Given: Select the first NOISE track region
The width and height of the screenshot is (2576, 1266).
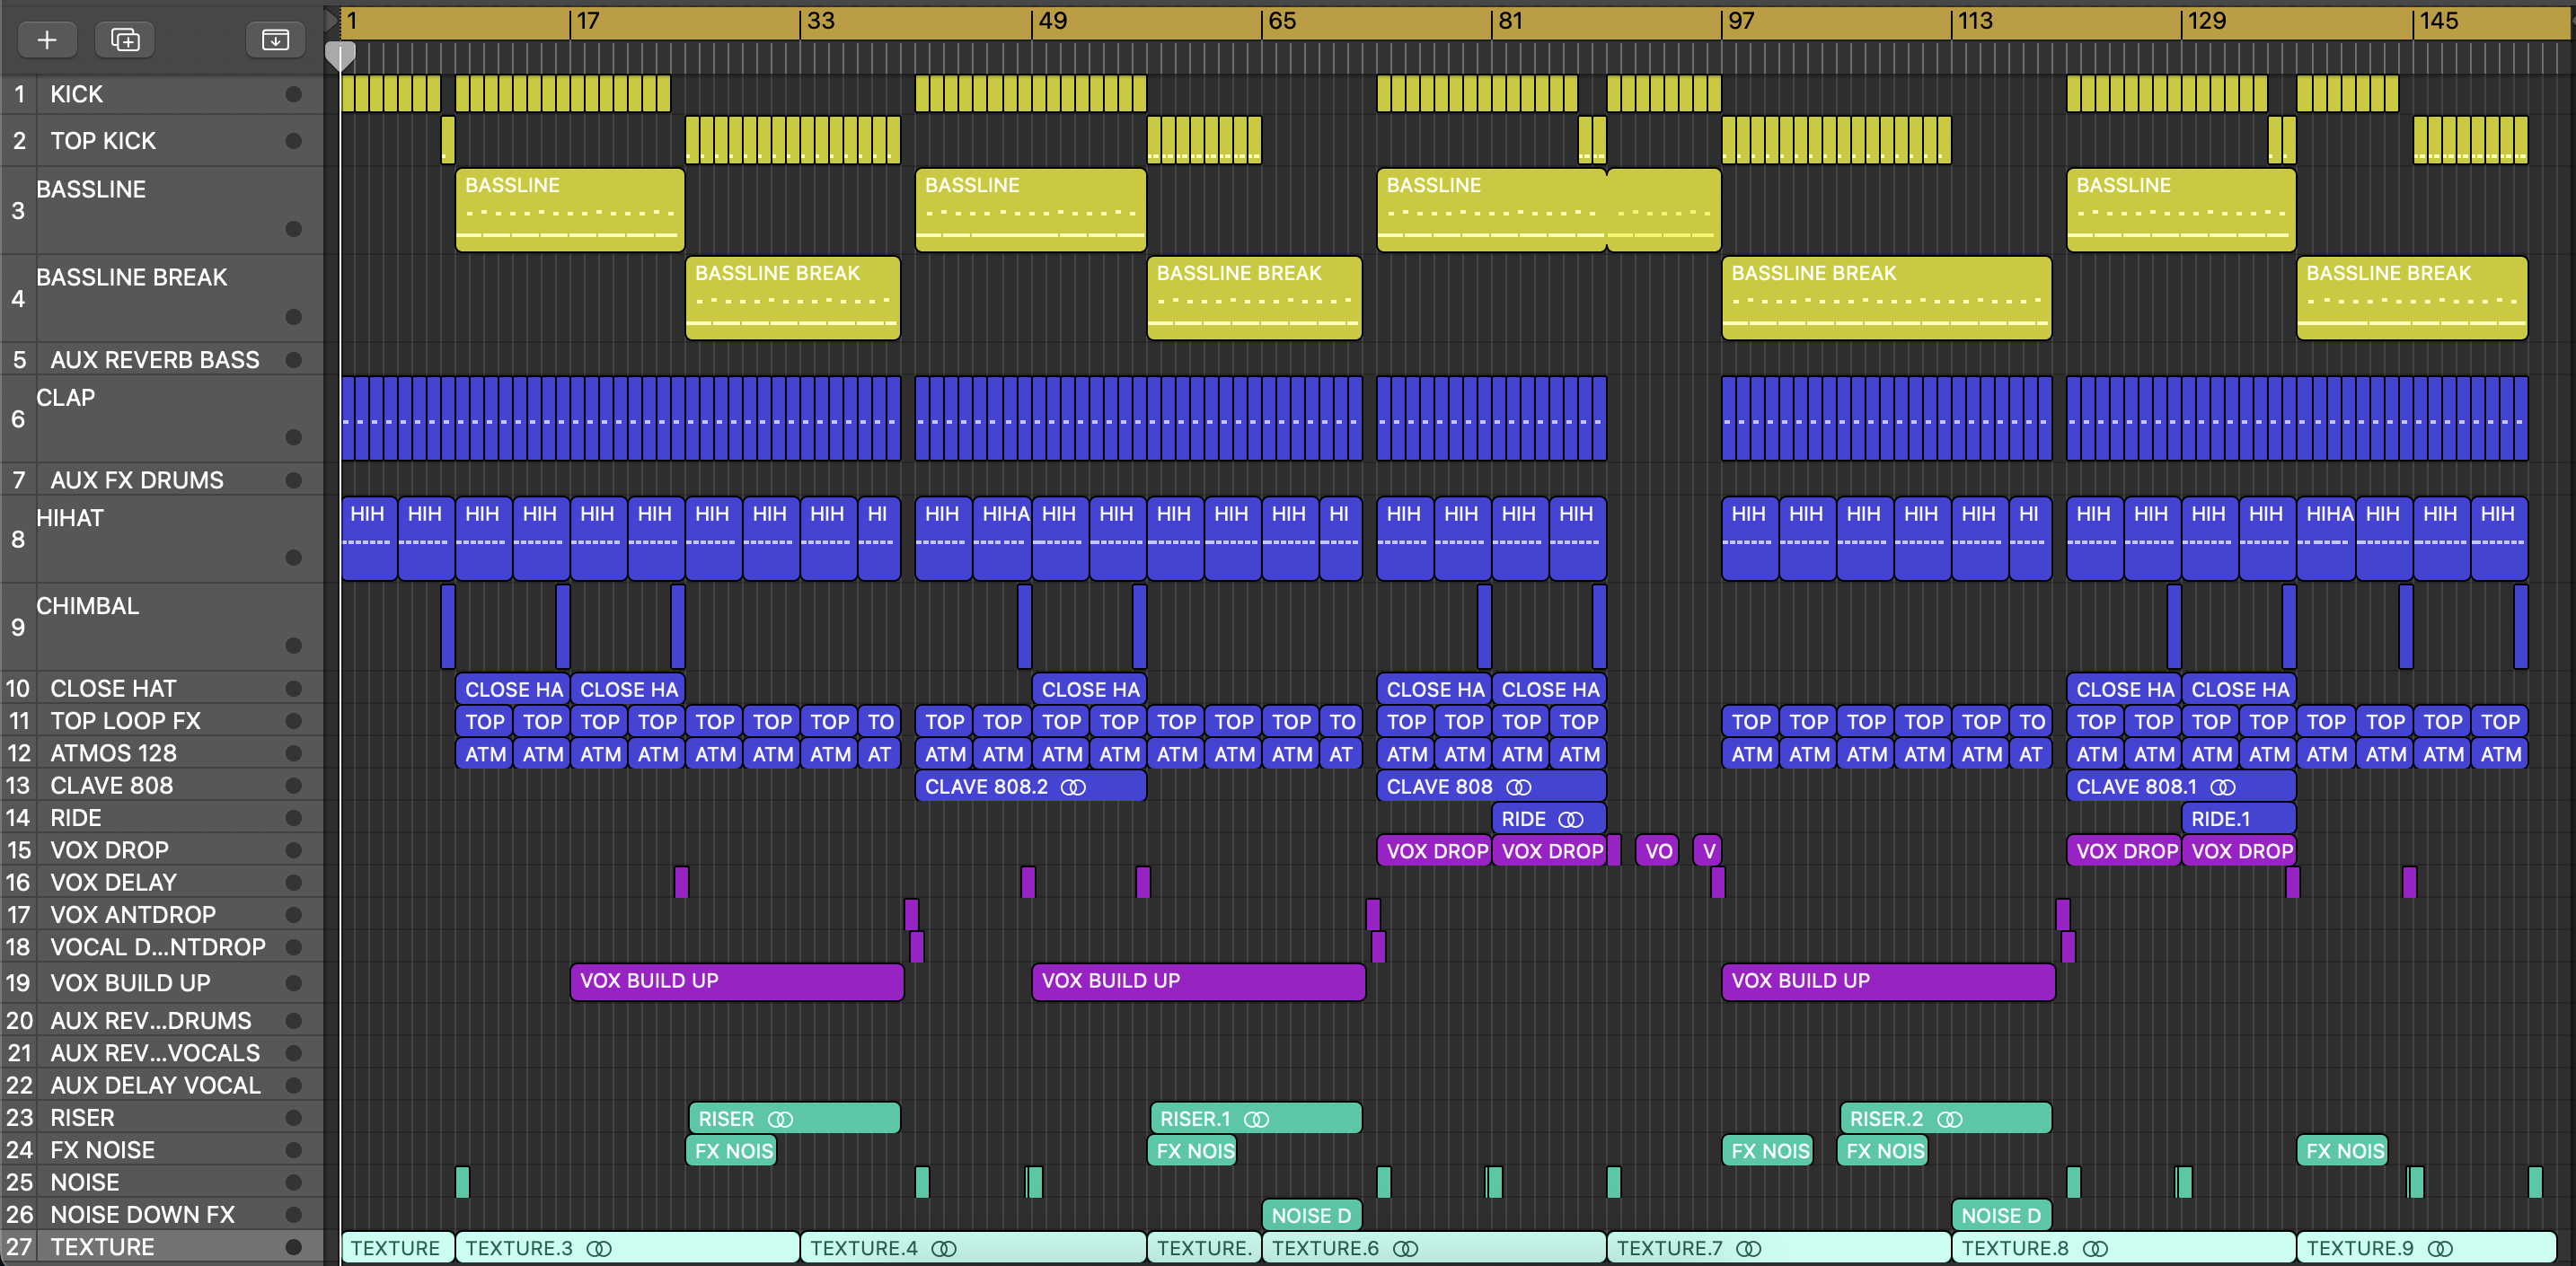Looking at the screenshot, I should click(x=462, y=1182).
